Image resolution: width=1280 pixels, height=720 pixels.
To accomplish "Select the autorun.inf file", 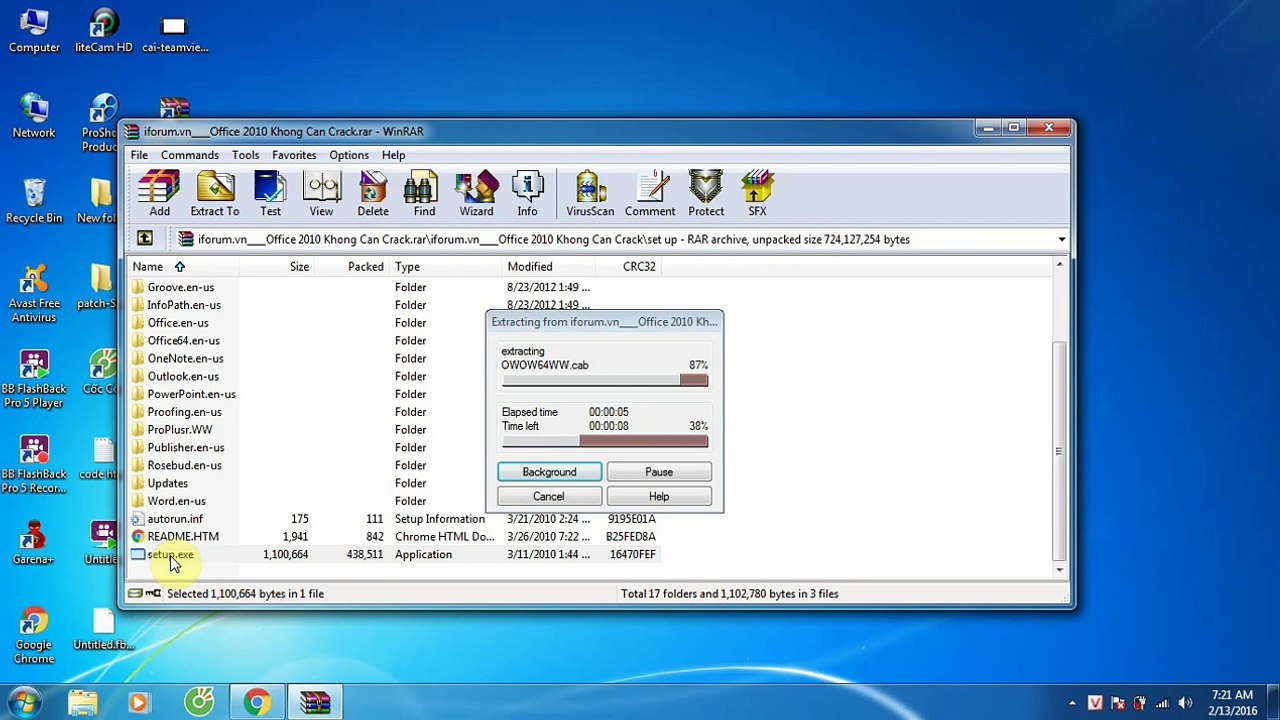I will 175,519.
